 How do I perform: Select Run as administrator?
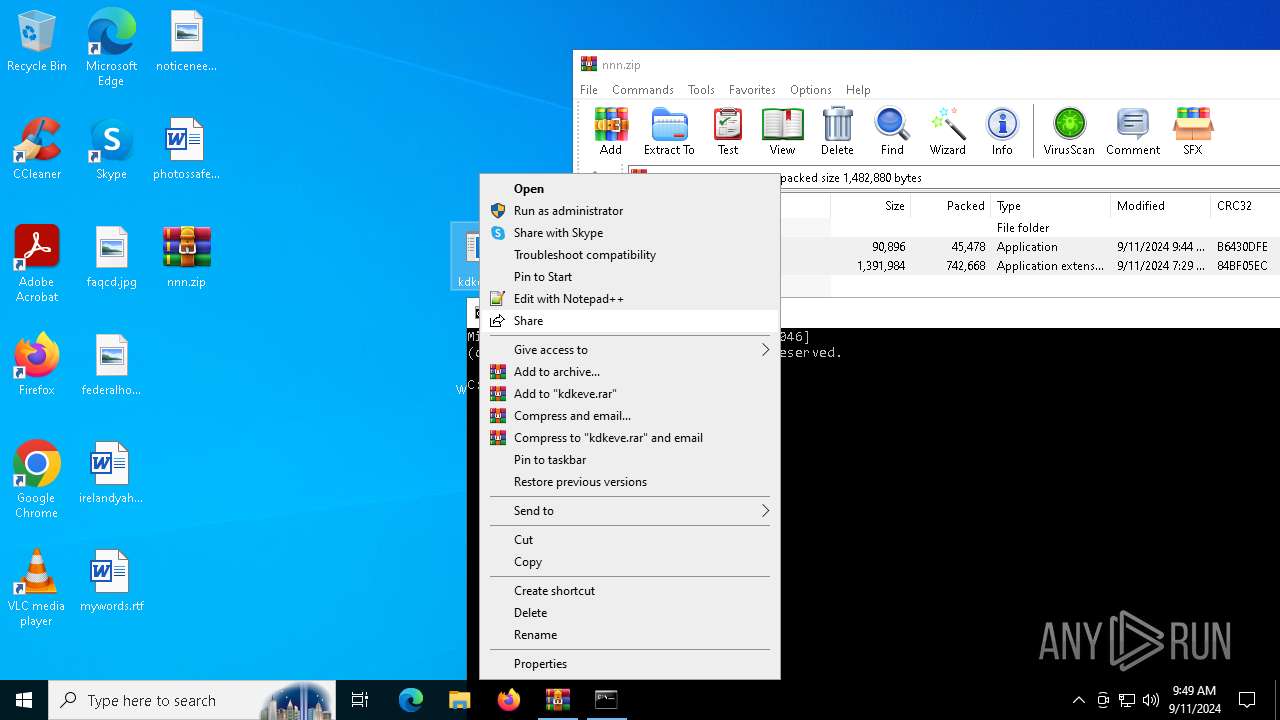point(630,211)
